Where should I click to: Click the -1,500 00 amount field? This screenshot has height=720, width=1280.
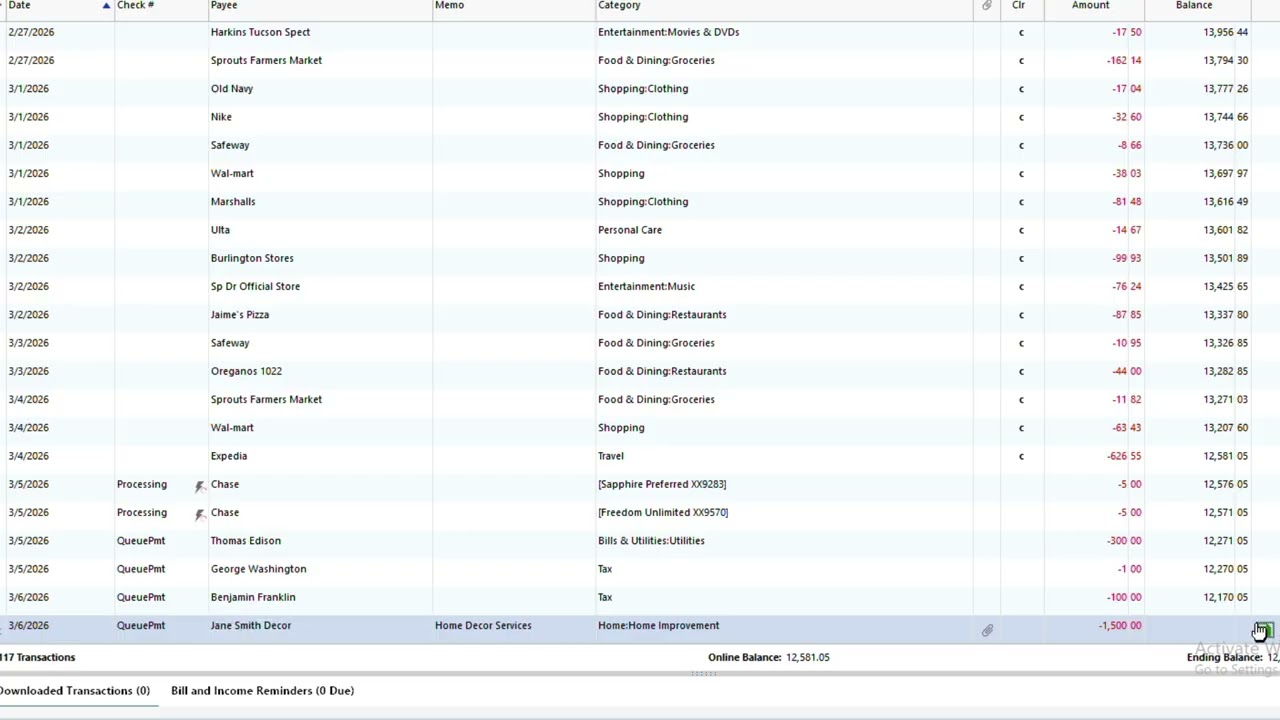[1119, 625]
